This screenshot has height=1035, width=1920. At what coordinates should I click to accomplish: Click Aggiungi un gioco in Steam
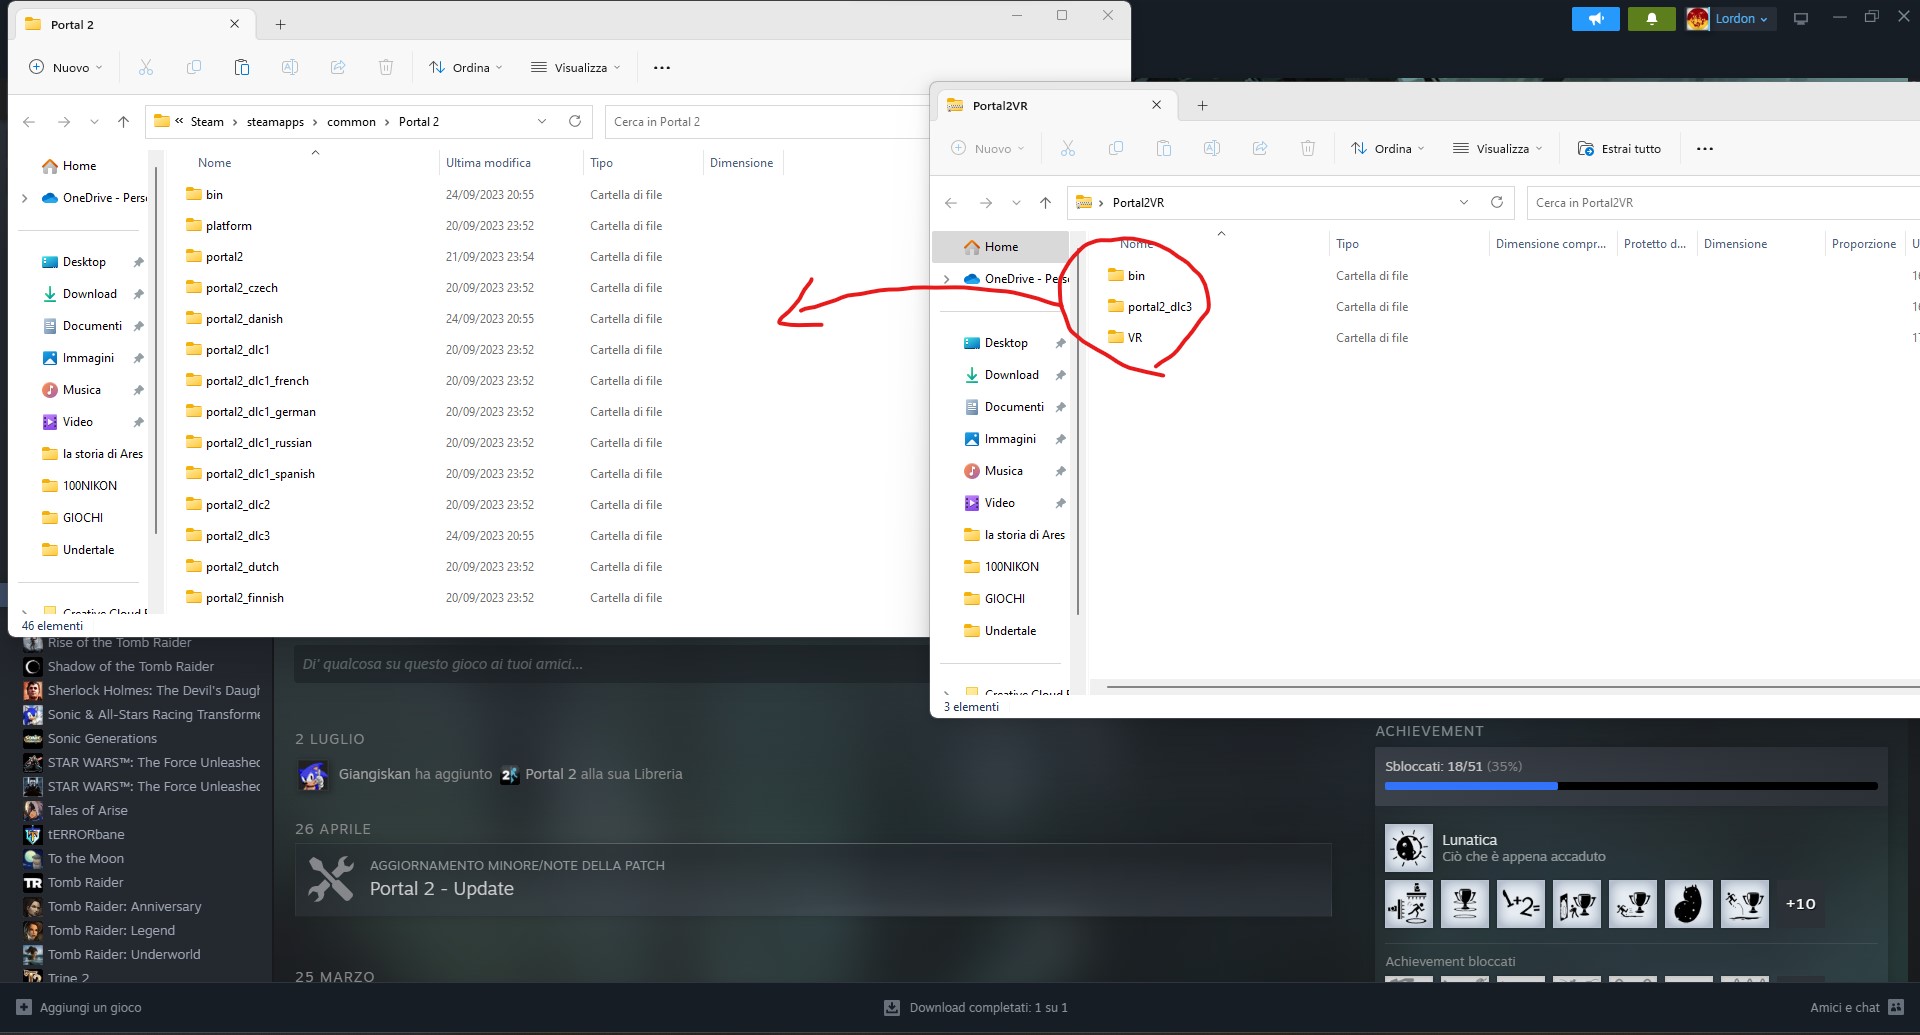79,1007
